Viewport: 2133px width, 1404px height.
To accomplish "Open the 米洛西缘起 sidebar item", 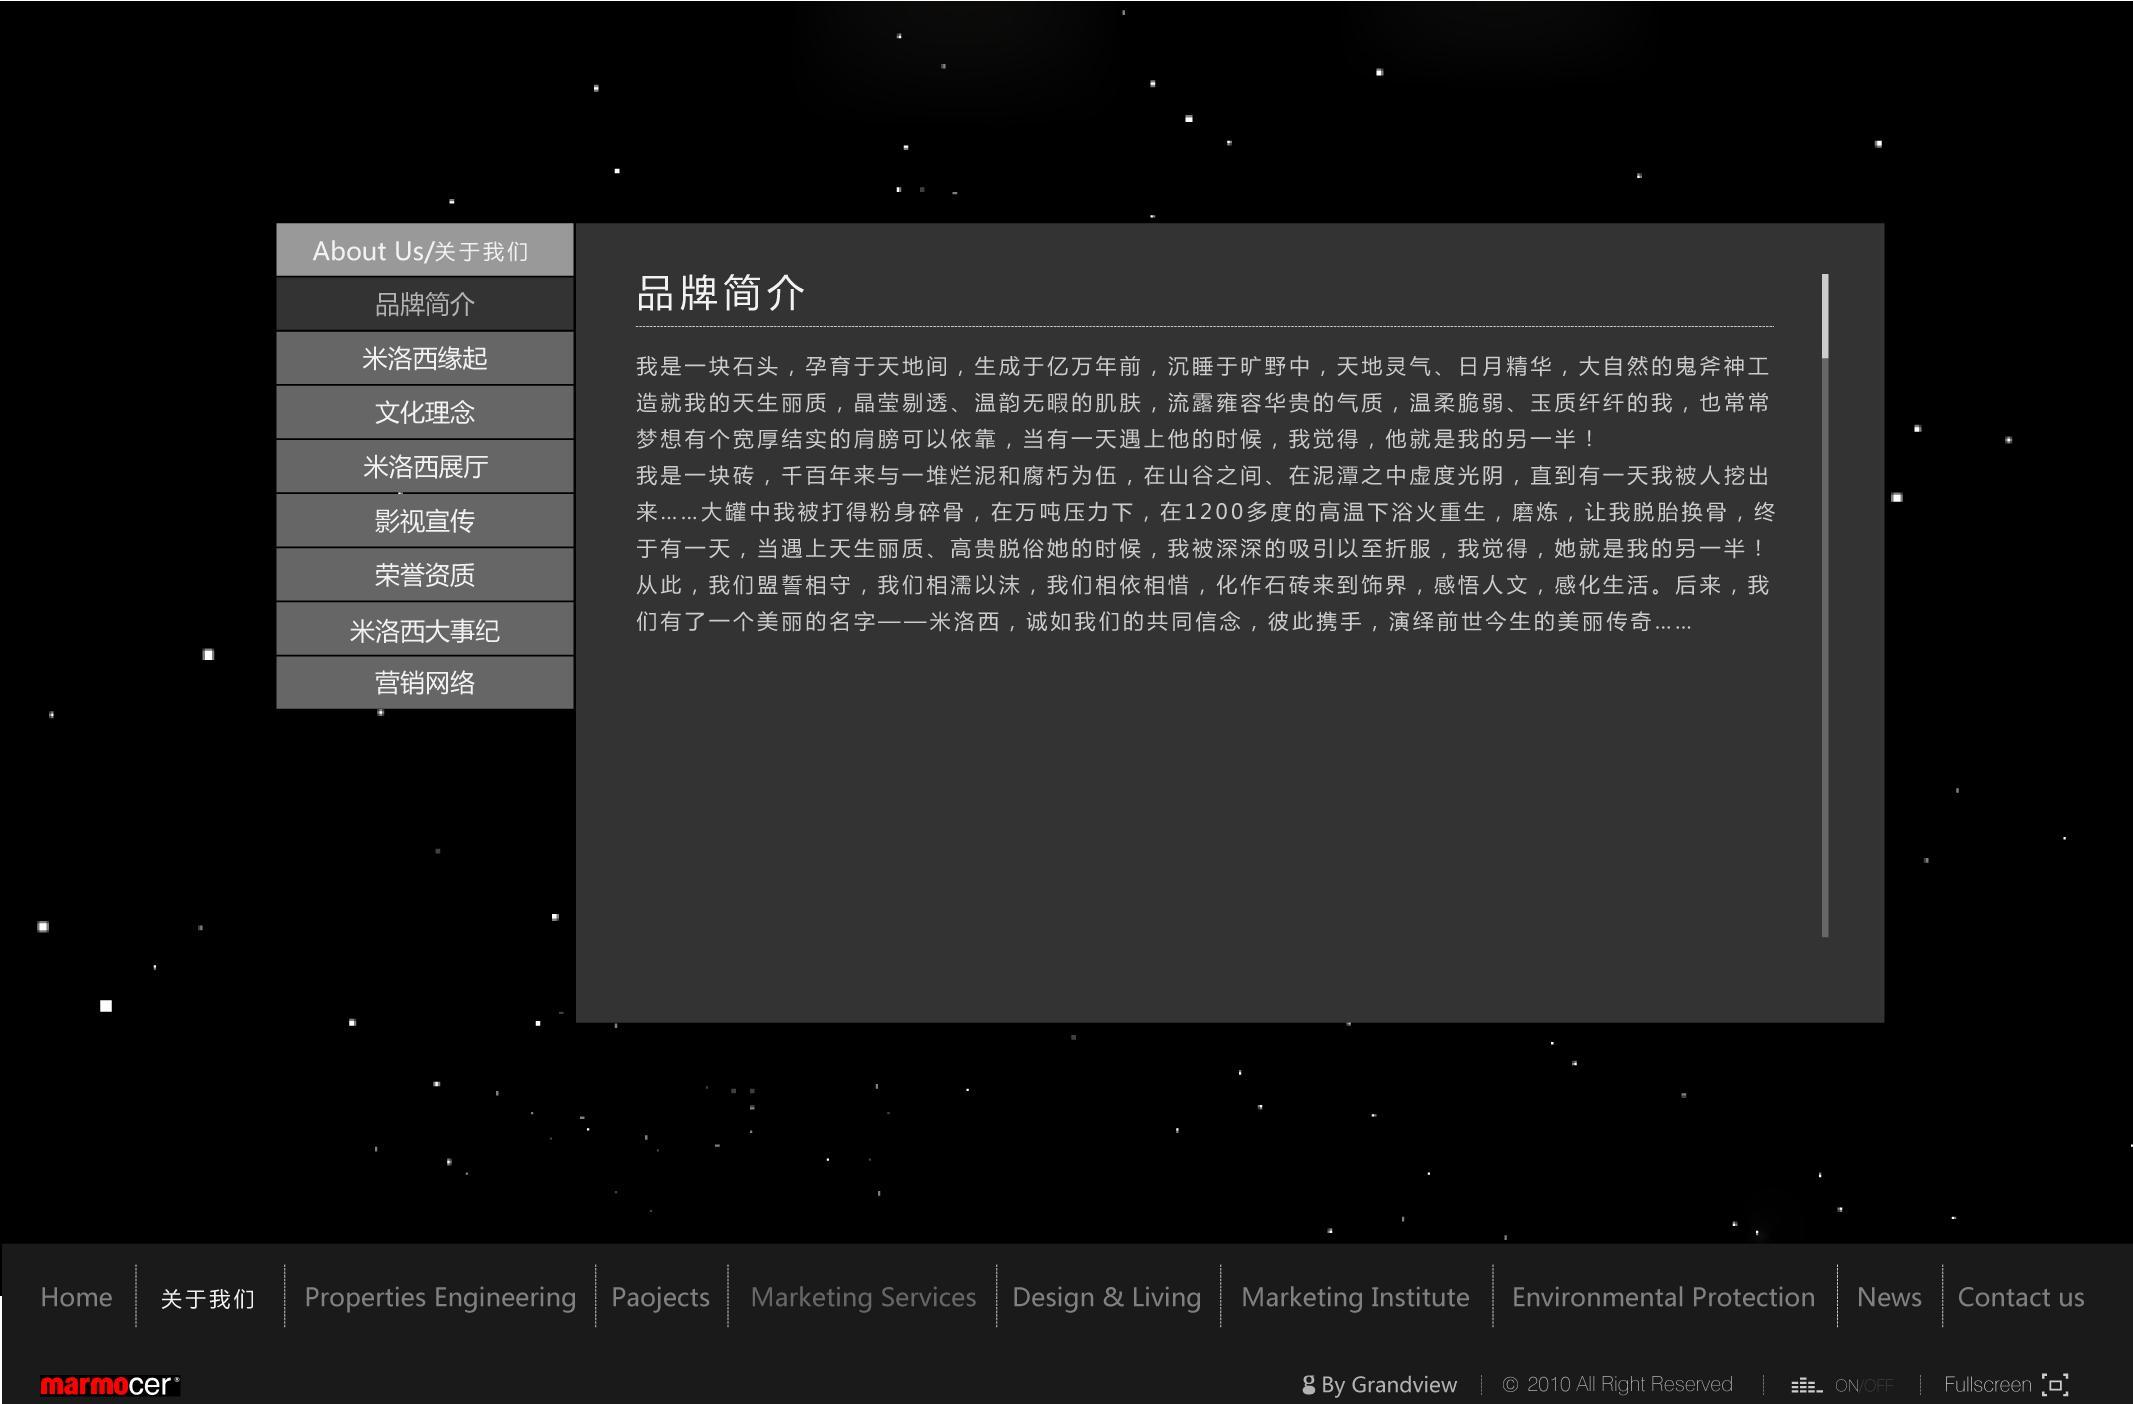I will click(425, 358).
